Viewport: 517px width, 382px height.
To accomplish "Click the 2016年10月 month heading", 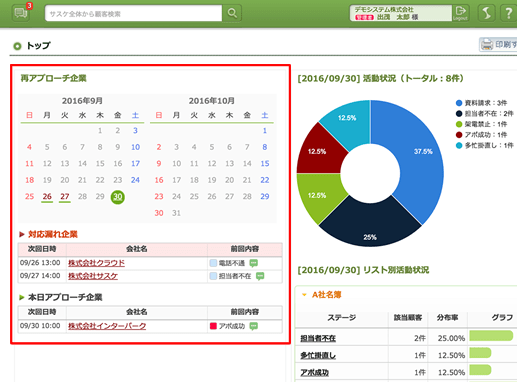I will [x=212, y=101].
